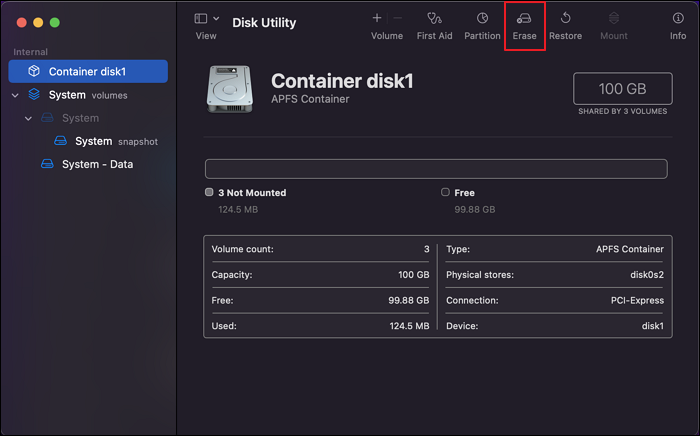The width and height of the screenshot is (700, 436).
Task: Remove a volume with the minus icon
Action: tap(398, 18)
